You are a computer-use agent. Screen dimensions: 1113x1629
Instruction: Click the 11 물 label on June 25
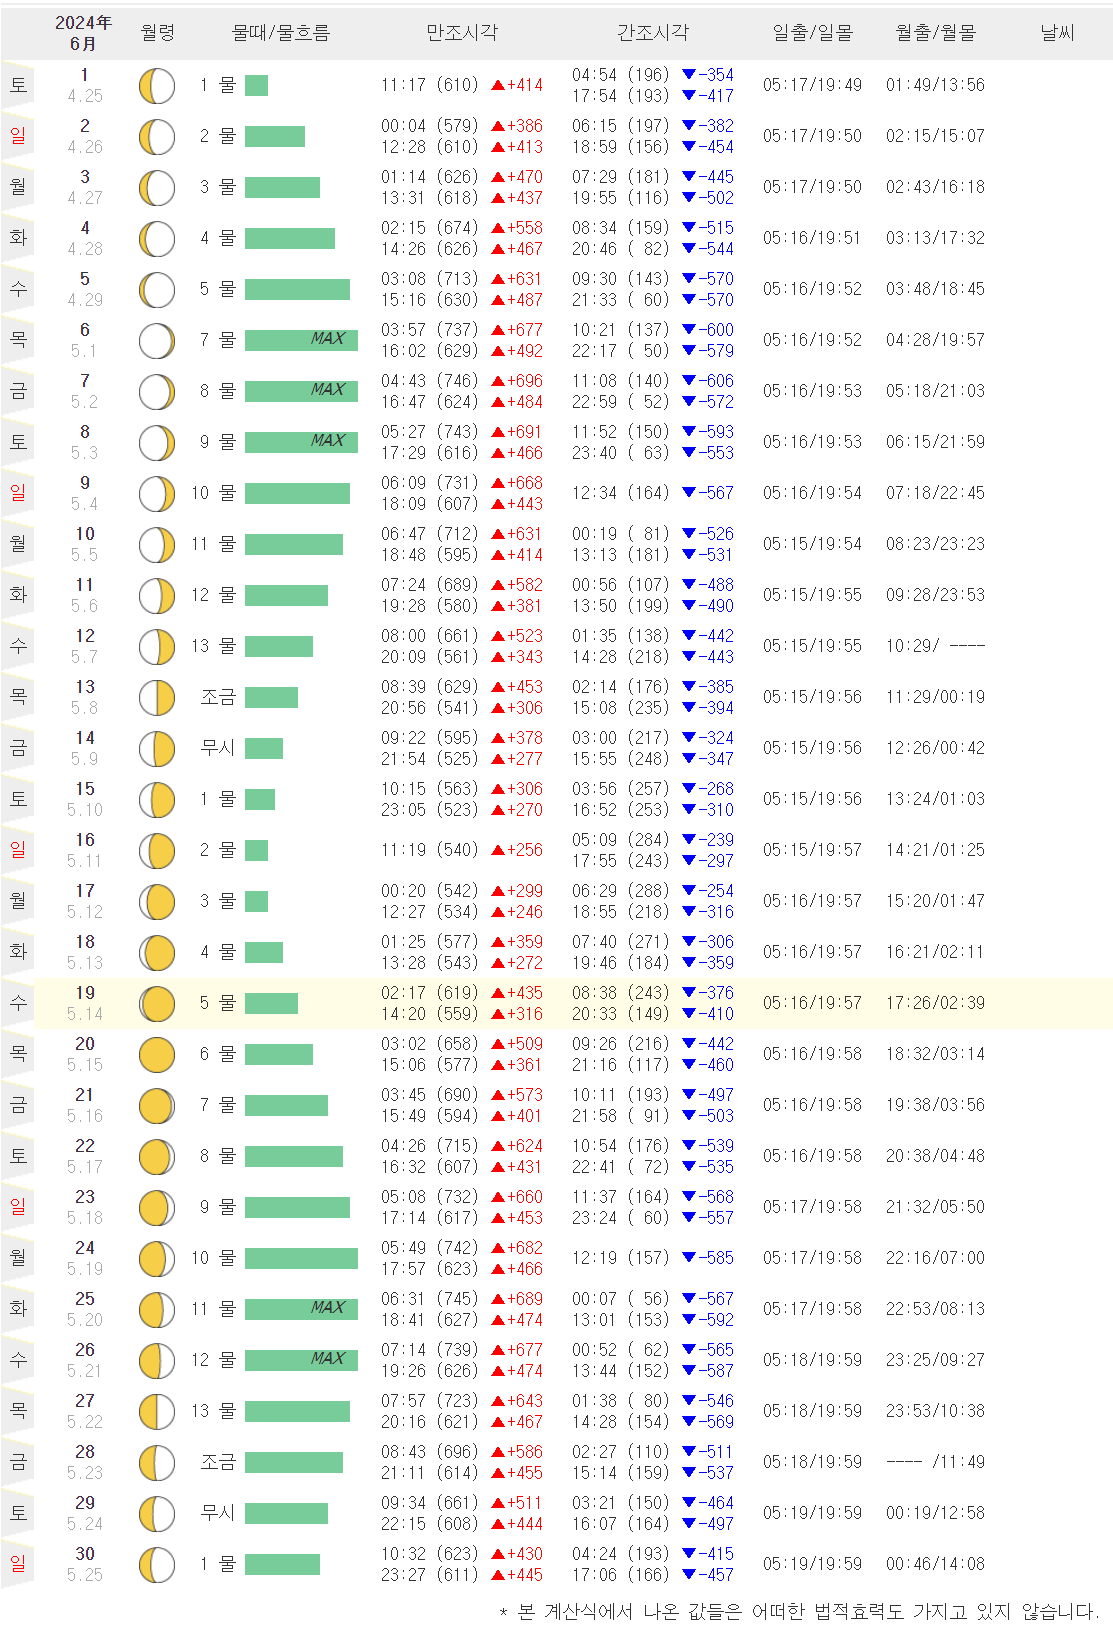(214, 1309)
